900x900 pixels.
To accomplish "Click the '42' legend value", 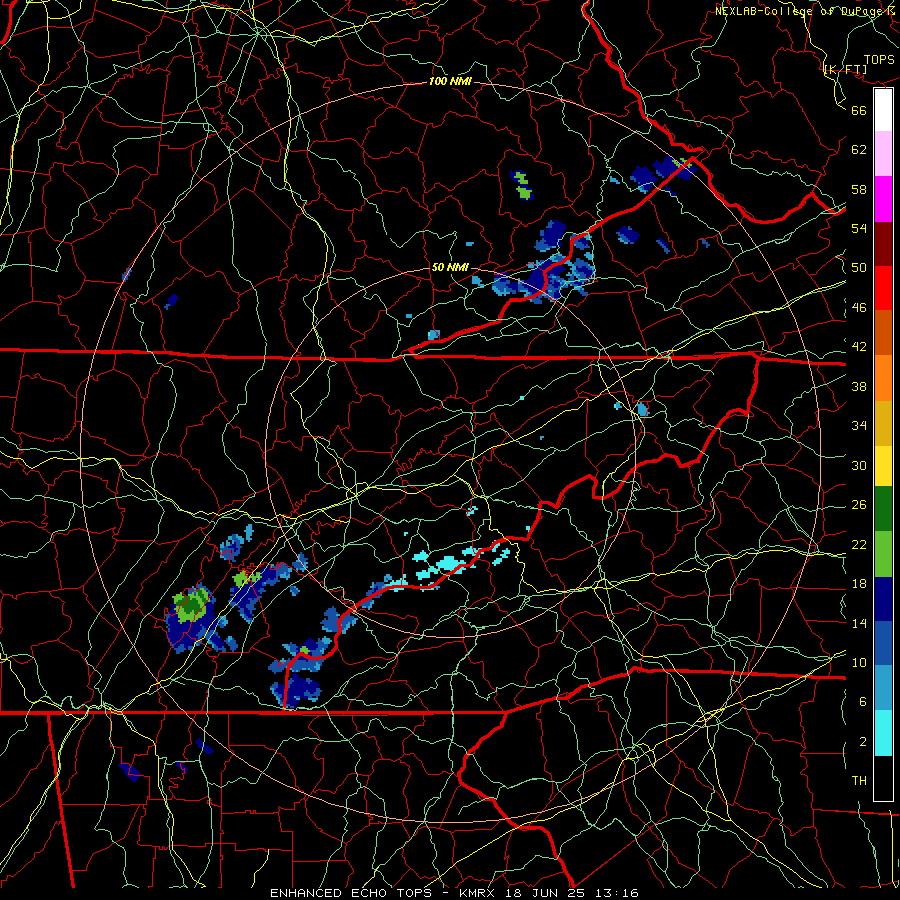I will [859, 347].
